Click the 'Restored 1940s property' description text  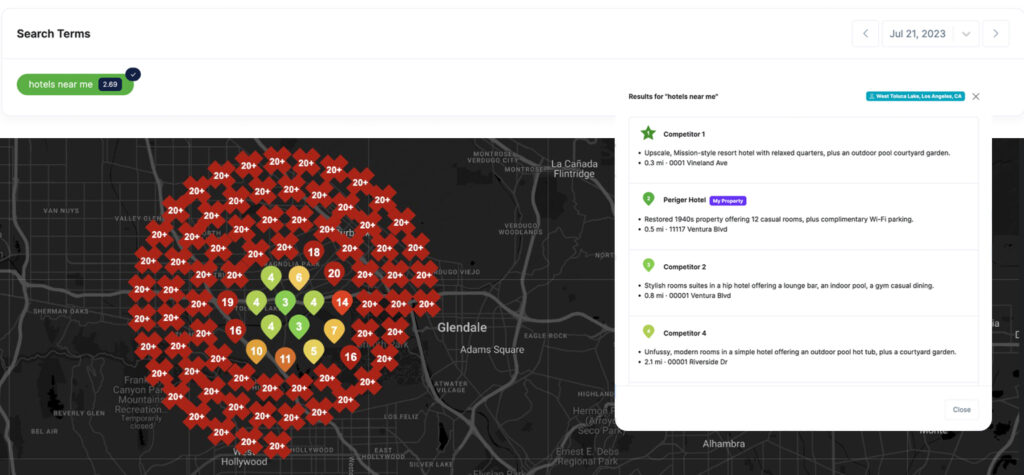(778, 220)
